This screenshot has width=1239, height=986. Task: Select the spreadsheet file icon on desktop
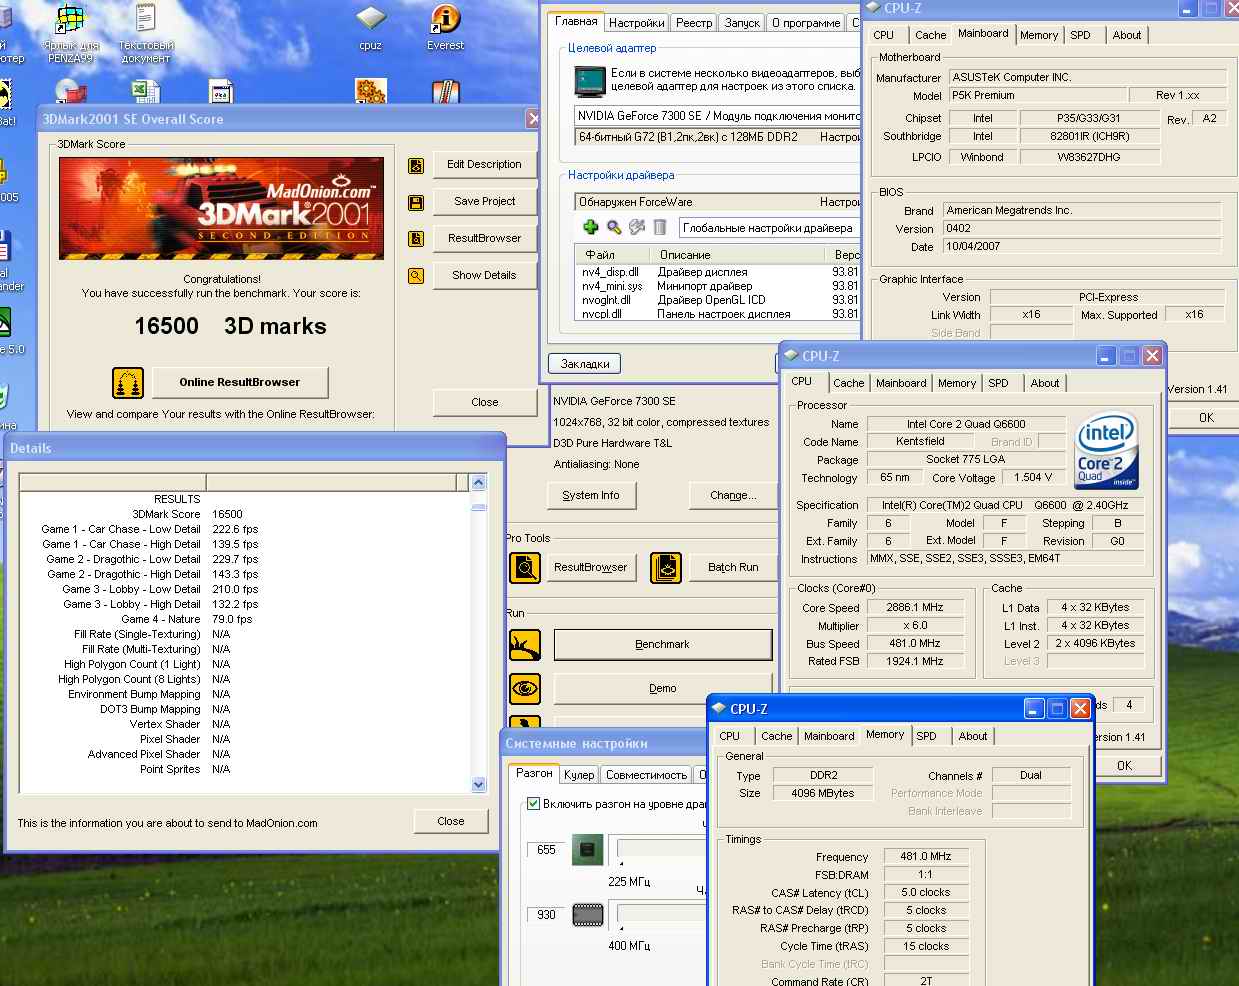tap(146, 92)
